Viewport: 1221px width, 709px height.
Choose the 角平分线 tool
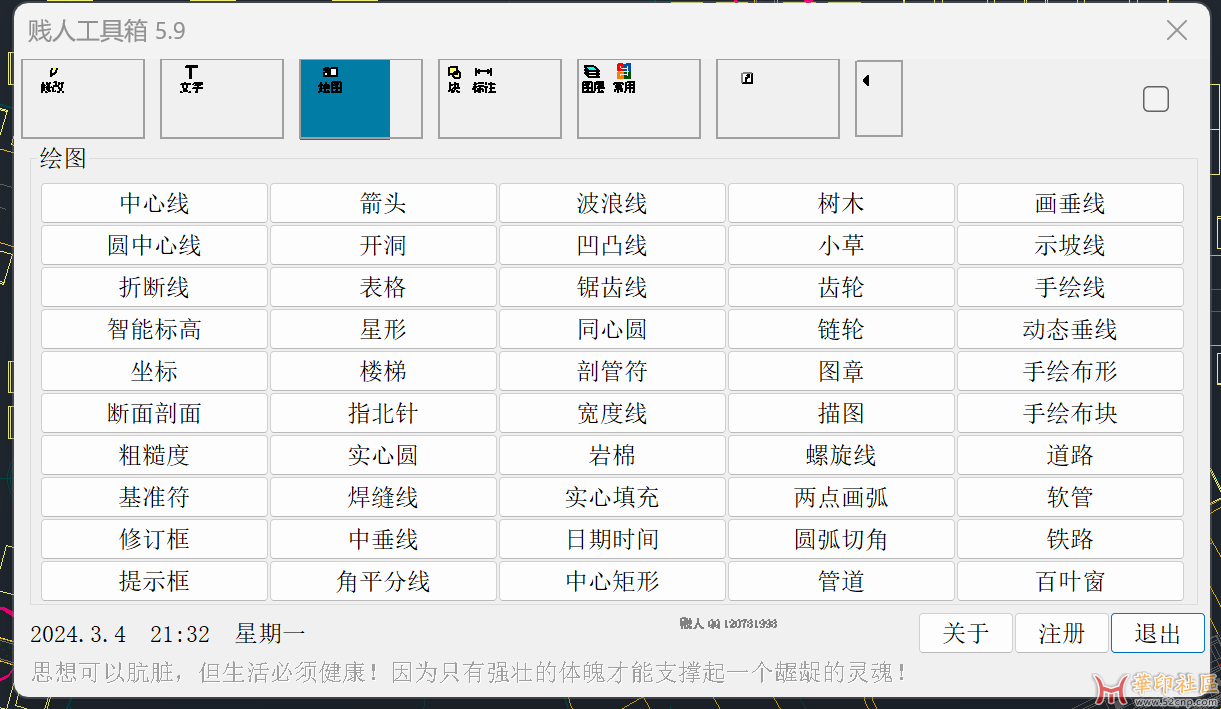(x=383, y=581)
